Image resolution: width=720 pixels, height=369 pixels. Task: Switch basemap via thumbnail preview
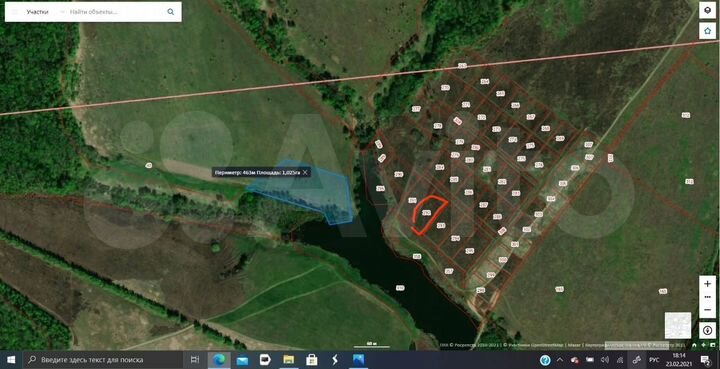678,325
